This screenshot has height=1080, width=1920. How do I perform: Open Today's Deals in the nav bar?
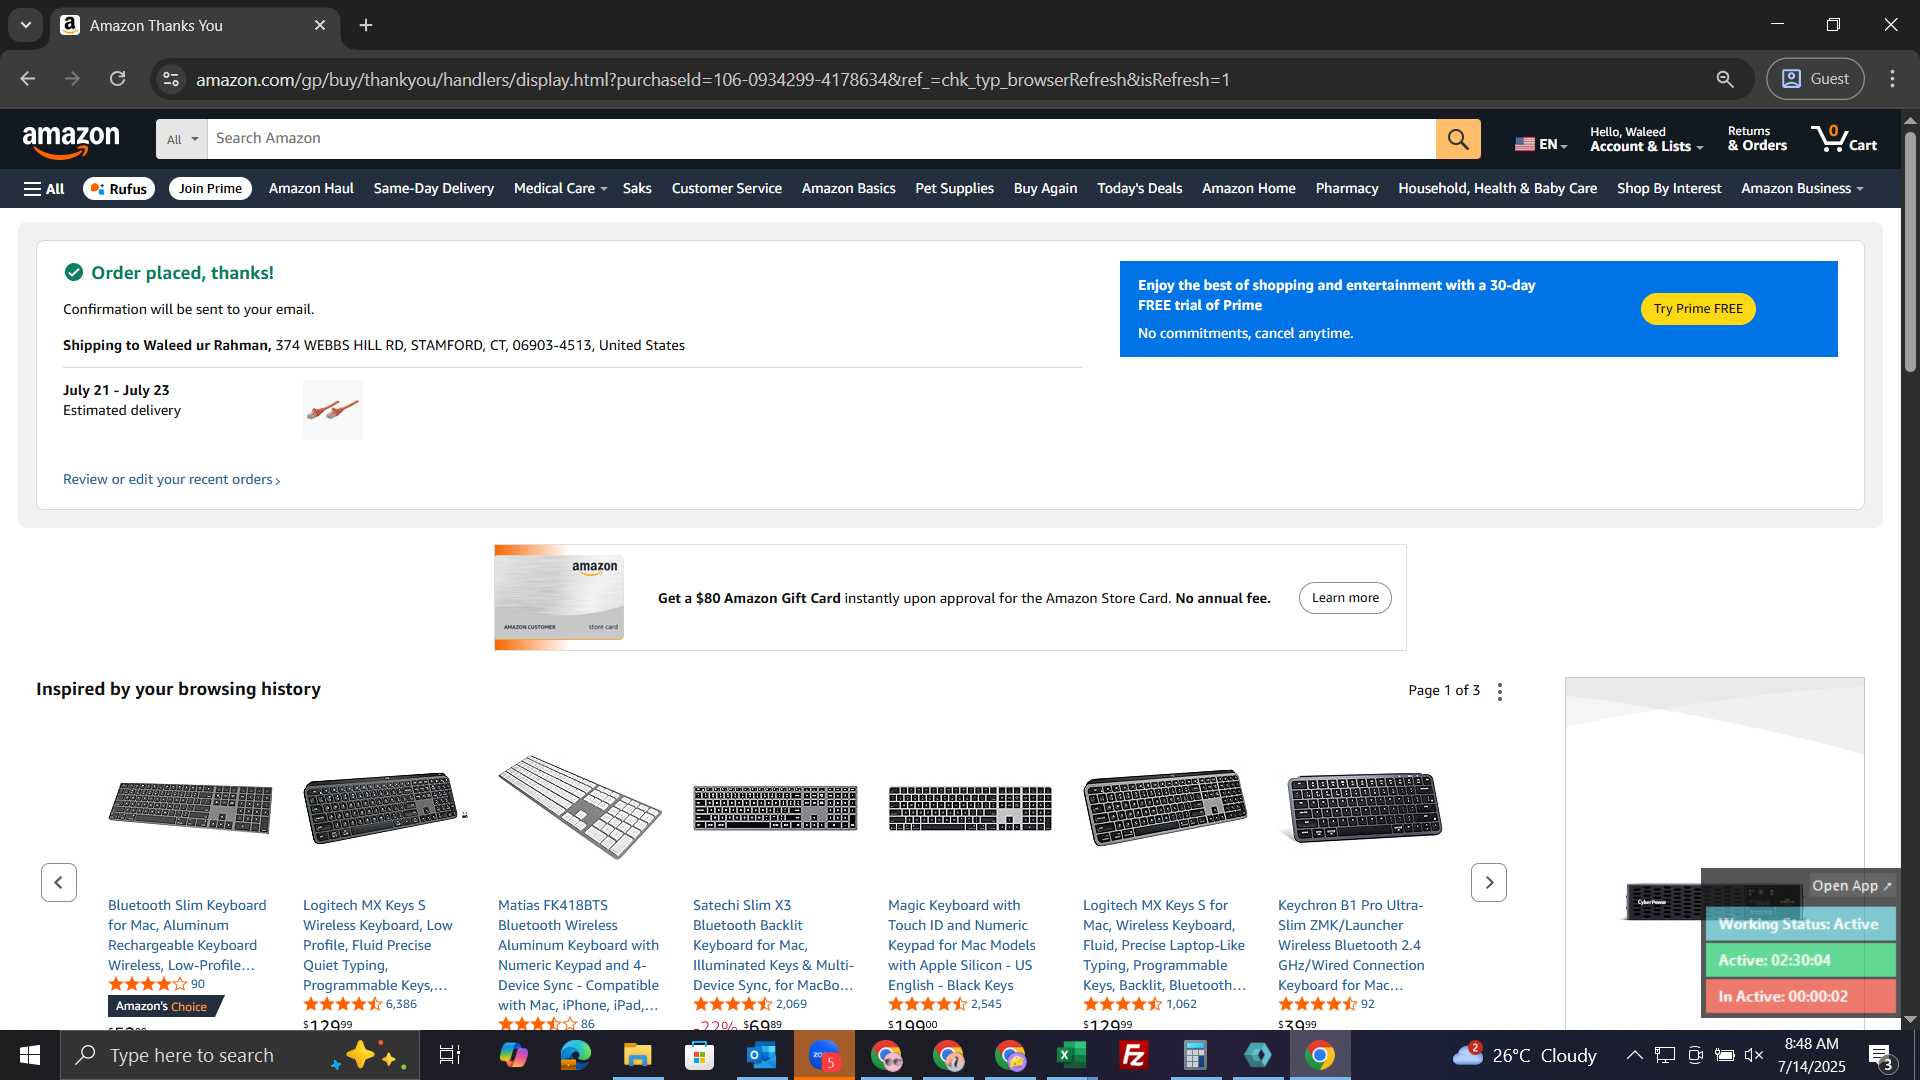coord(1139,188)
